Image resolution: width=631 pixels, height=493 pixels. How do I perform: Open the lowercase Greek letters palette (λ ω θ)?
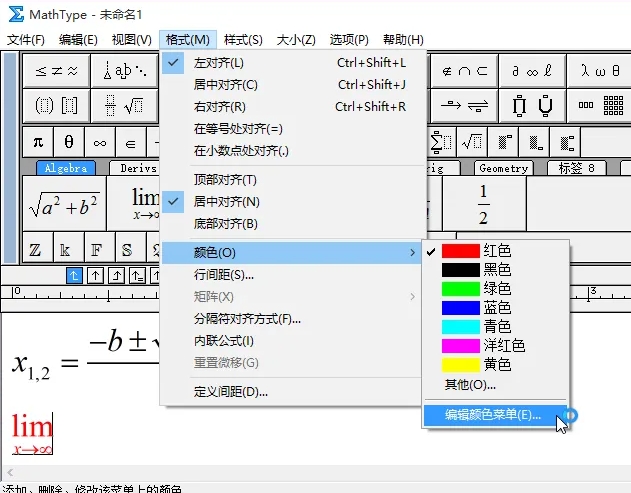point(600,71)
